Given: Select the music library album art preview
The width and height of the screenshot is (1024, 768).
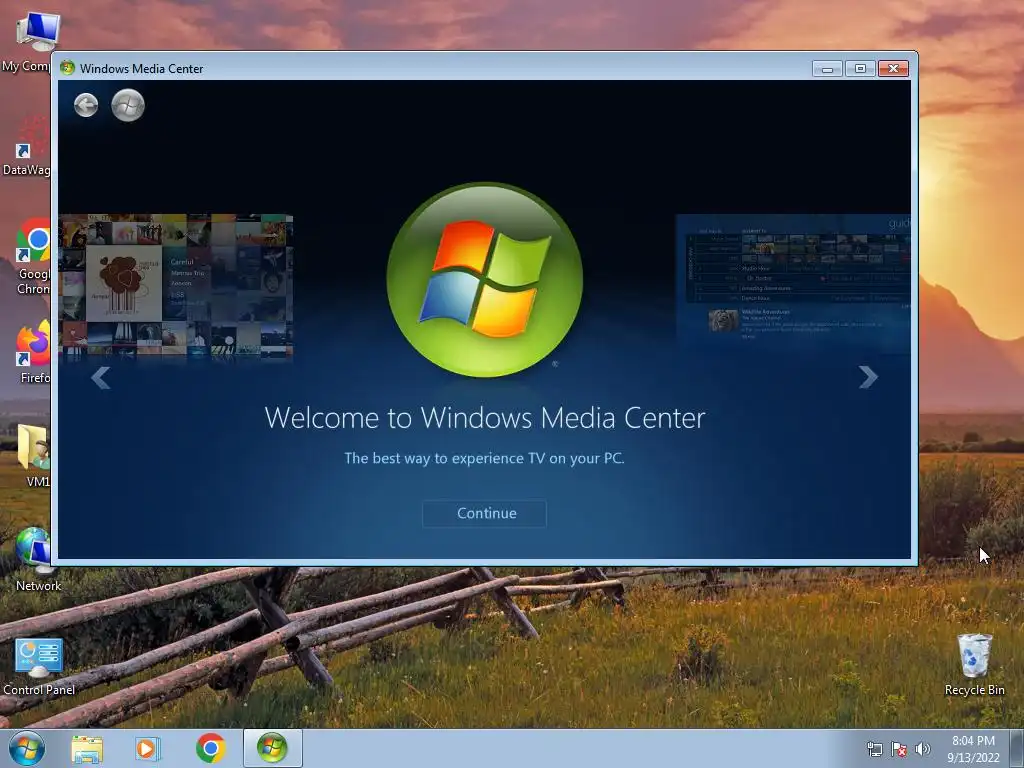Looking at the screenshot, I should pos(176,287).
